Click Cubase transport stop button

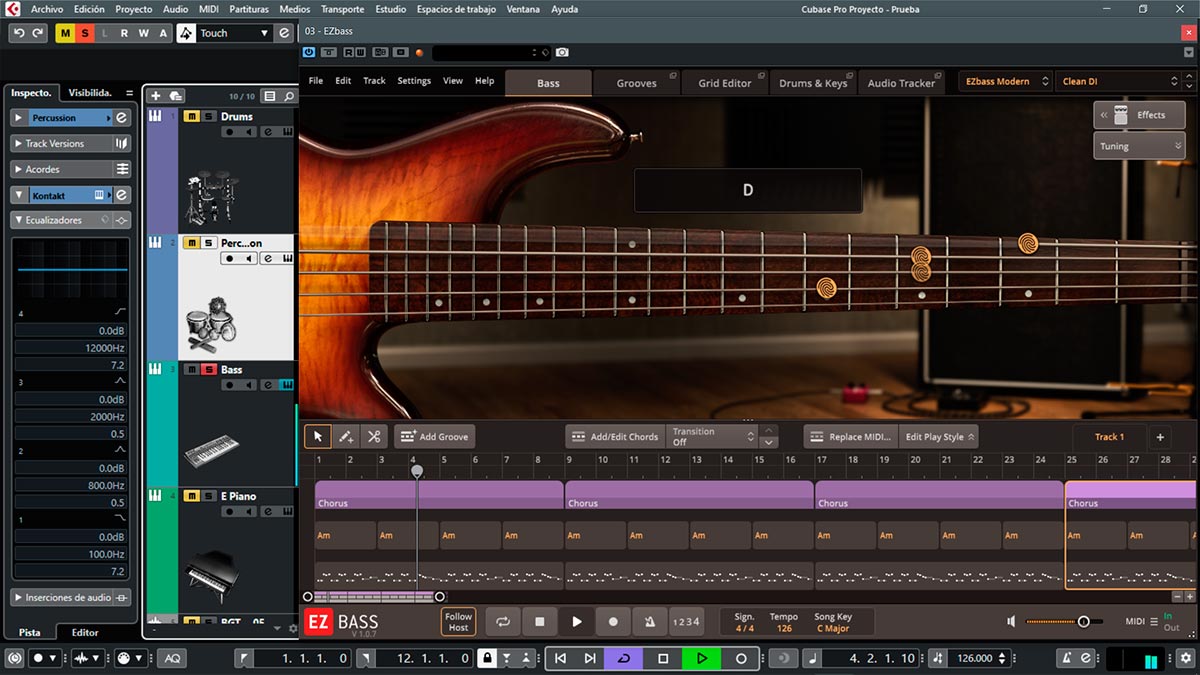pyautogui.click(x=663, y=658)
